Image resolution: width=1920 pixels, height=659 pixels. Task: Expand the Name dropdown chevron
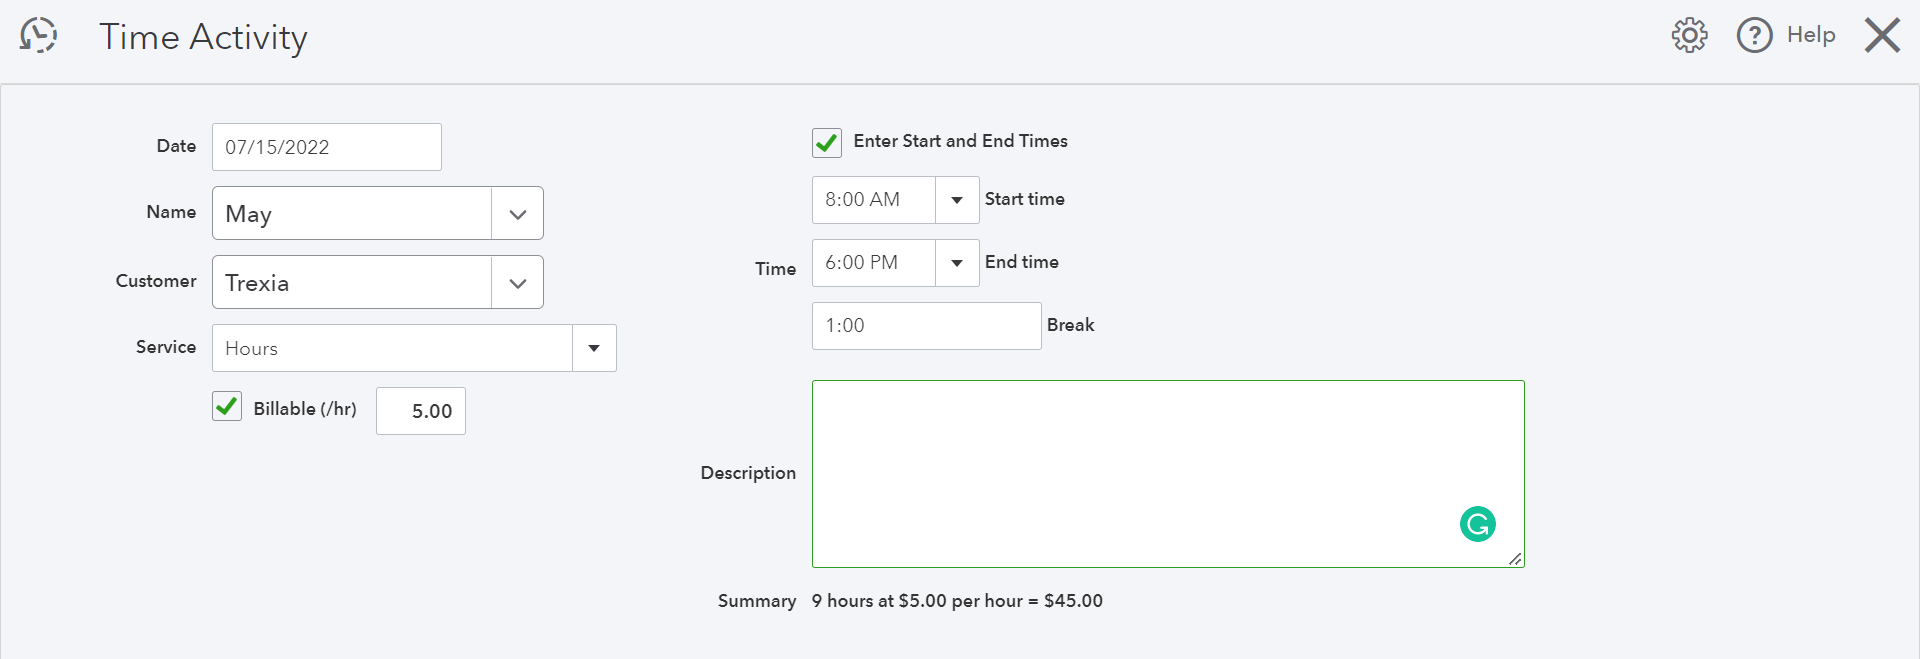click(x=518, y=214)
